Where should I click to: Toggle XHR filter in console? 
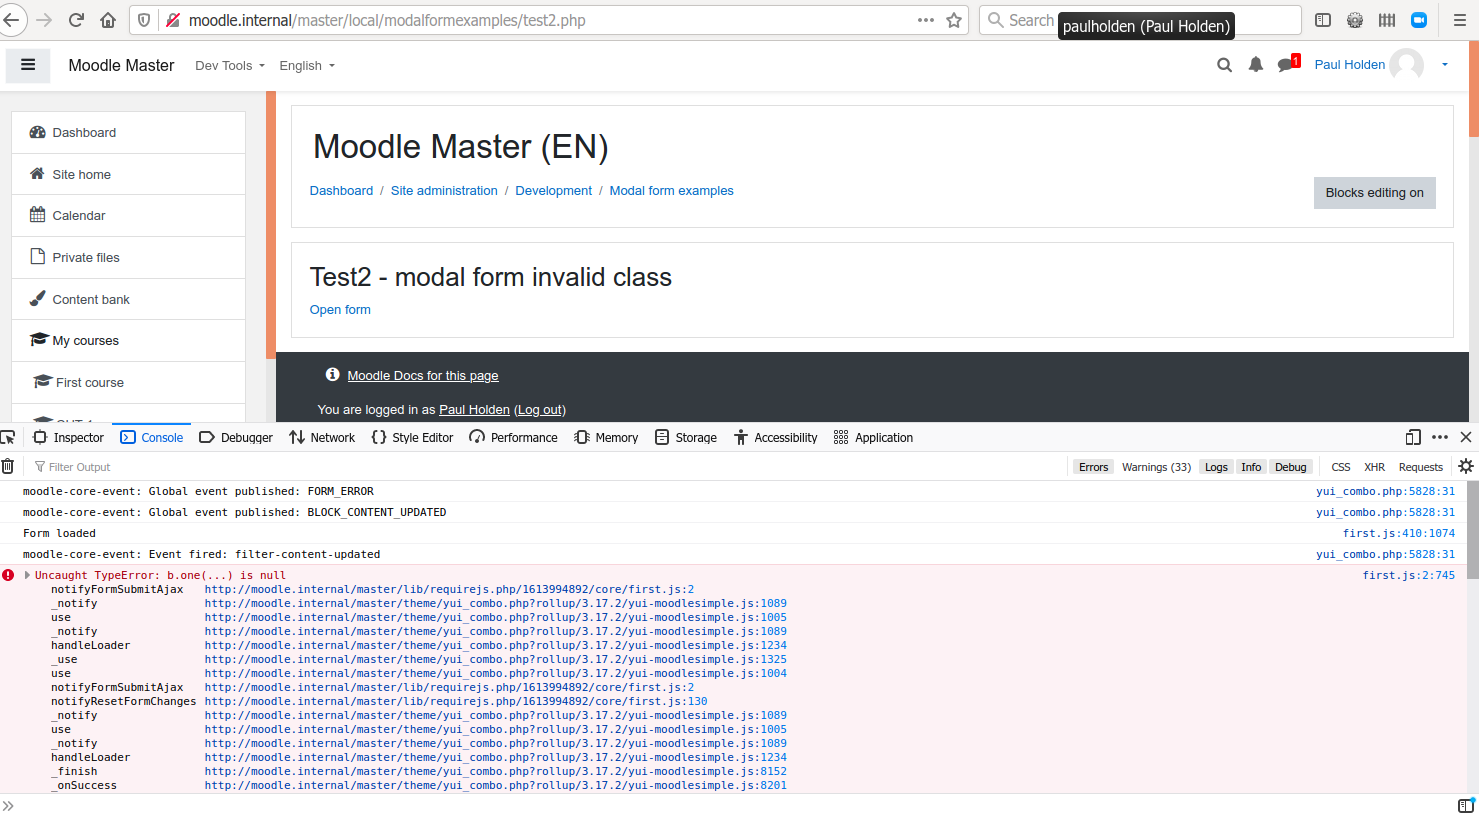(x=1375, y=467)
